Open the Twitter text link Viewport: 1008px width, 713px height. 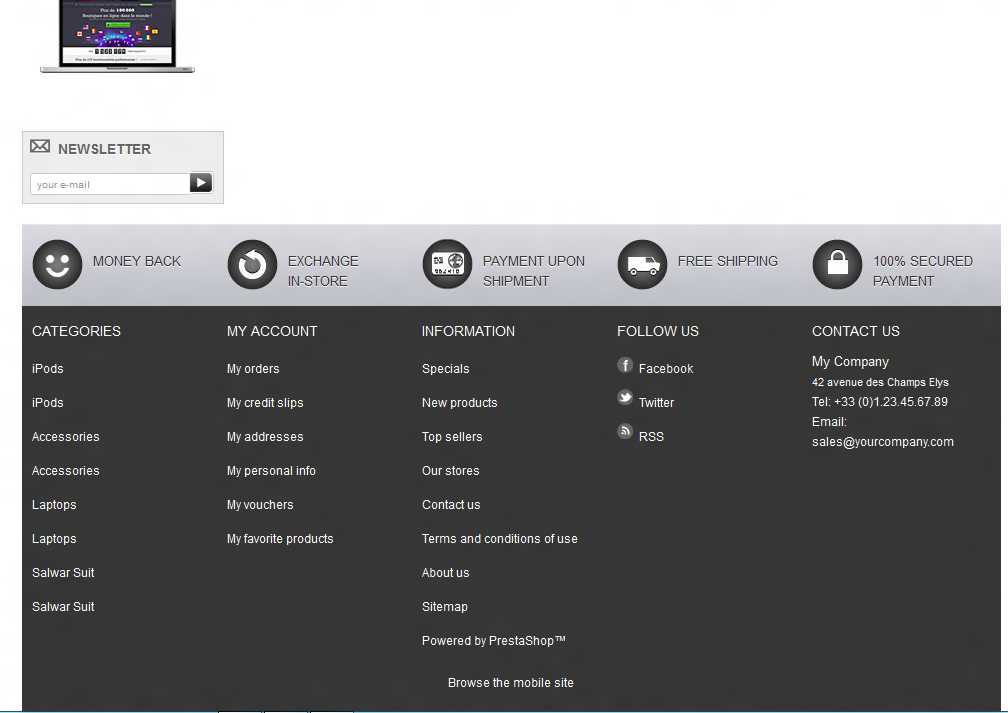point(656,403)
